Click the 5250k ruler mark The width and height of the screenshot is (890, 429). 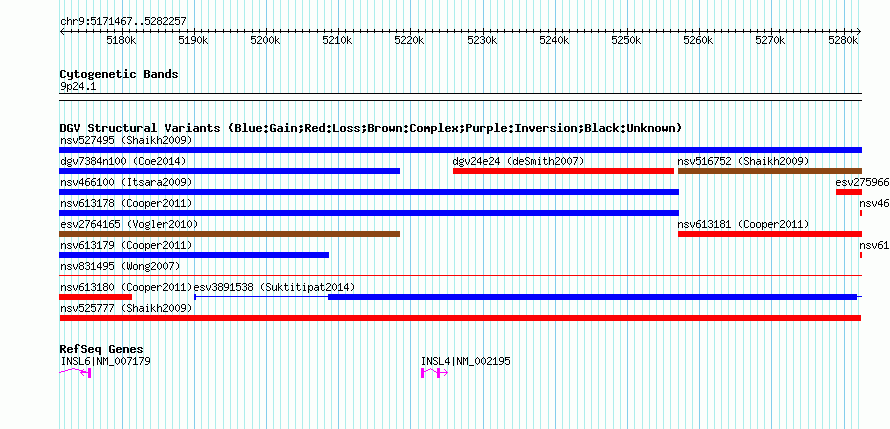tap(626, 41)
